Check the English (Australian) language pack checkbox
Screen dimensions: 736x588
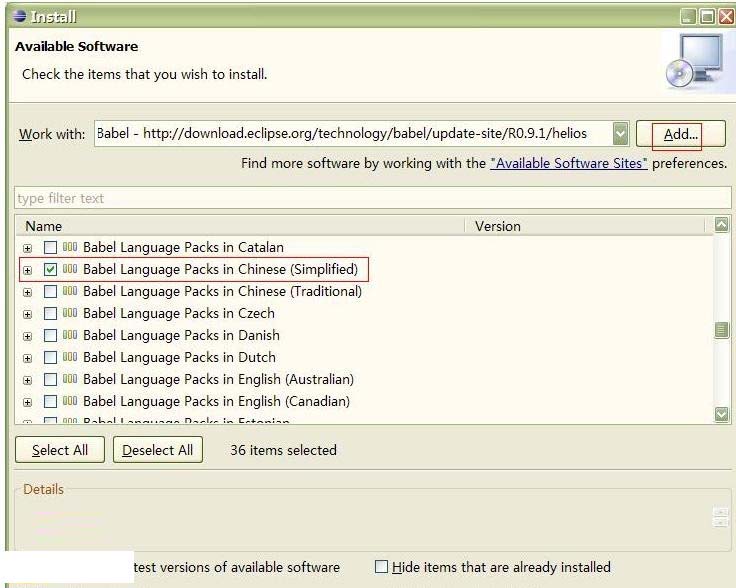pyautogui.click(x=50, y=380)
